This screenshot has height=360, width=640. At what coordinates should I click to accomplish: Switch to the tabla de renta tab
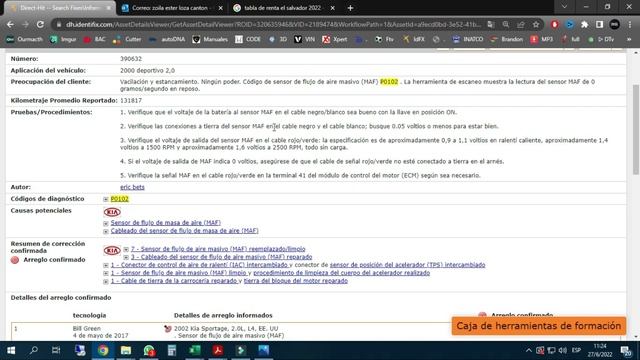point(282,8)
